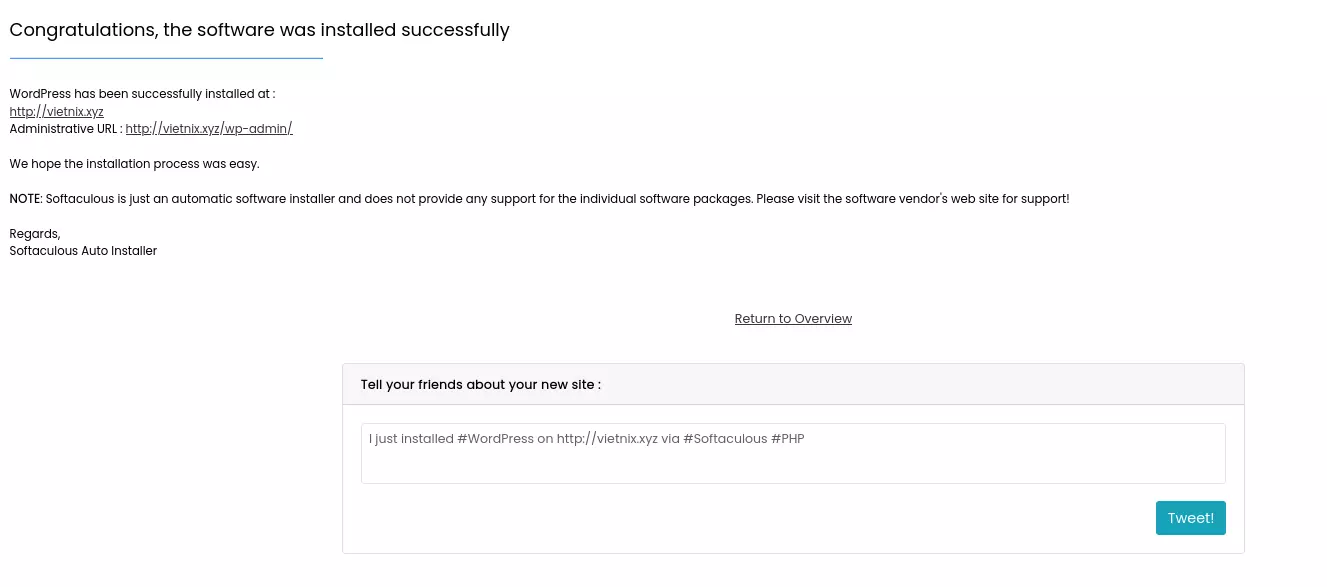The width and height of the screenshot is (1327, 587).
Task: Click the Return to Overview link
Action: click(x=793, y=319)
